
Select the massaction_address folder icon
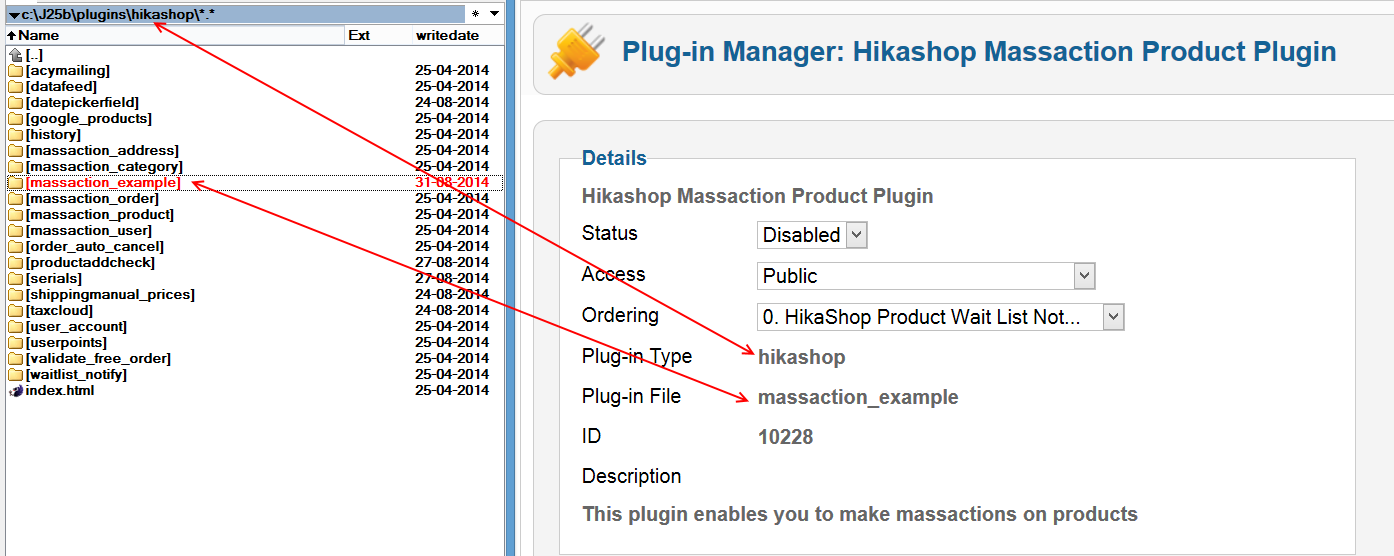(15, 151)
